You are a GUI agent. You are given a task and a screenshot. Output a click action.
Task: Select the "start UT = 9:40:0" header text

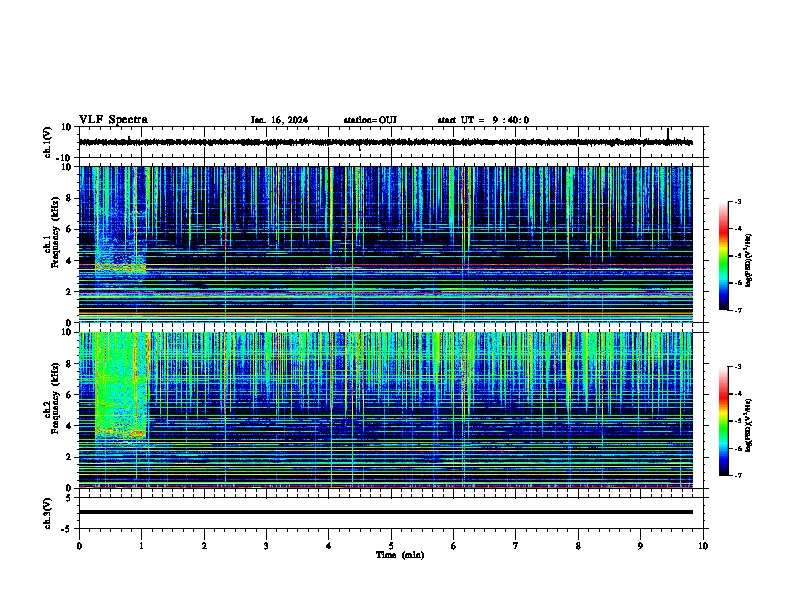pos(483,120)
